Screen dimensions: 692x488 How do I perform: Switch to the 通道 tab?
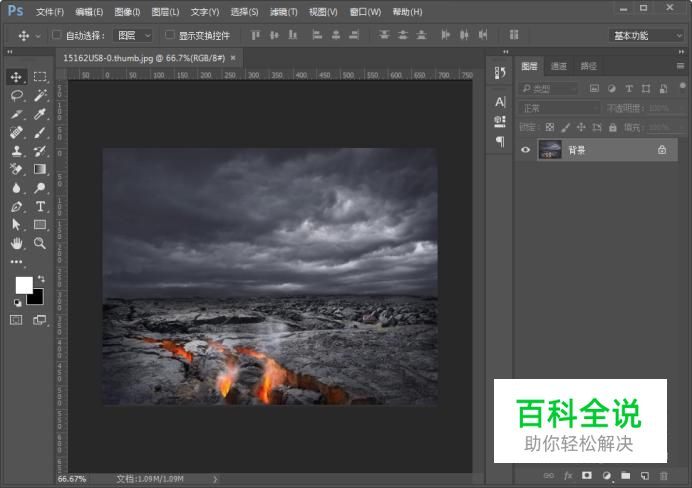(x=558, y=66)
